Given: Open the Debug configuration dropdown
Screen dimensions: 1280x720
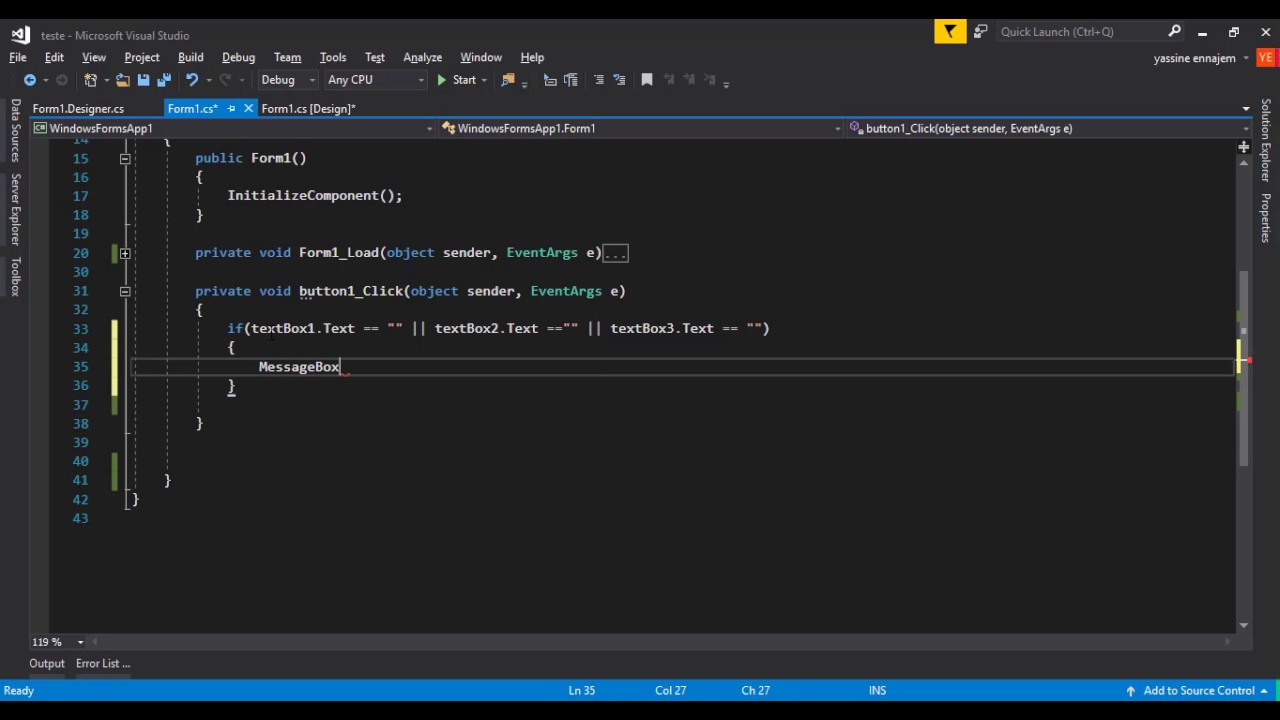Looking at the screenshot, I should tap(287, 80).
